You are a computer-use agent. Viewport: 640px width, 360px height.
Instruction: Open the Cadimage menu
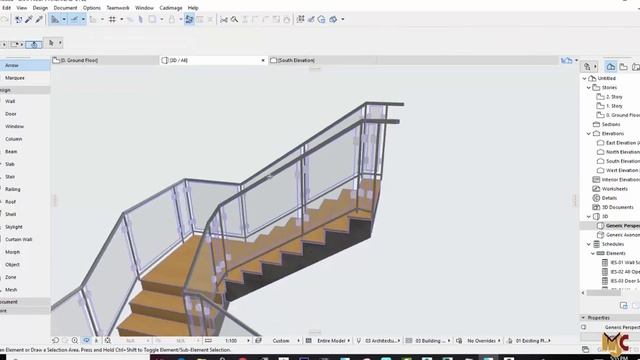tap(171, 8)
